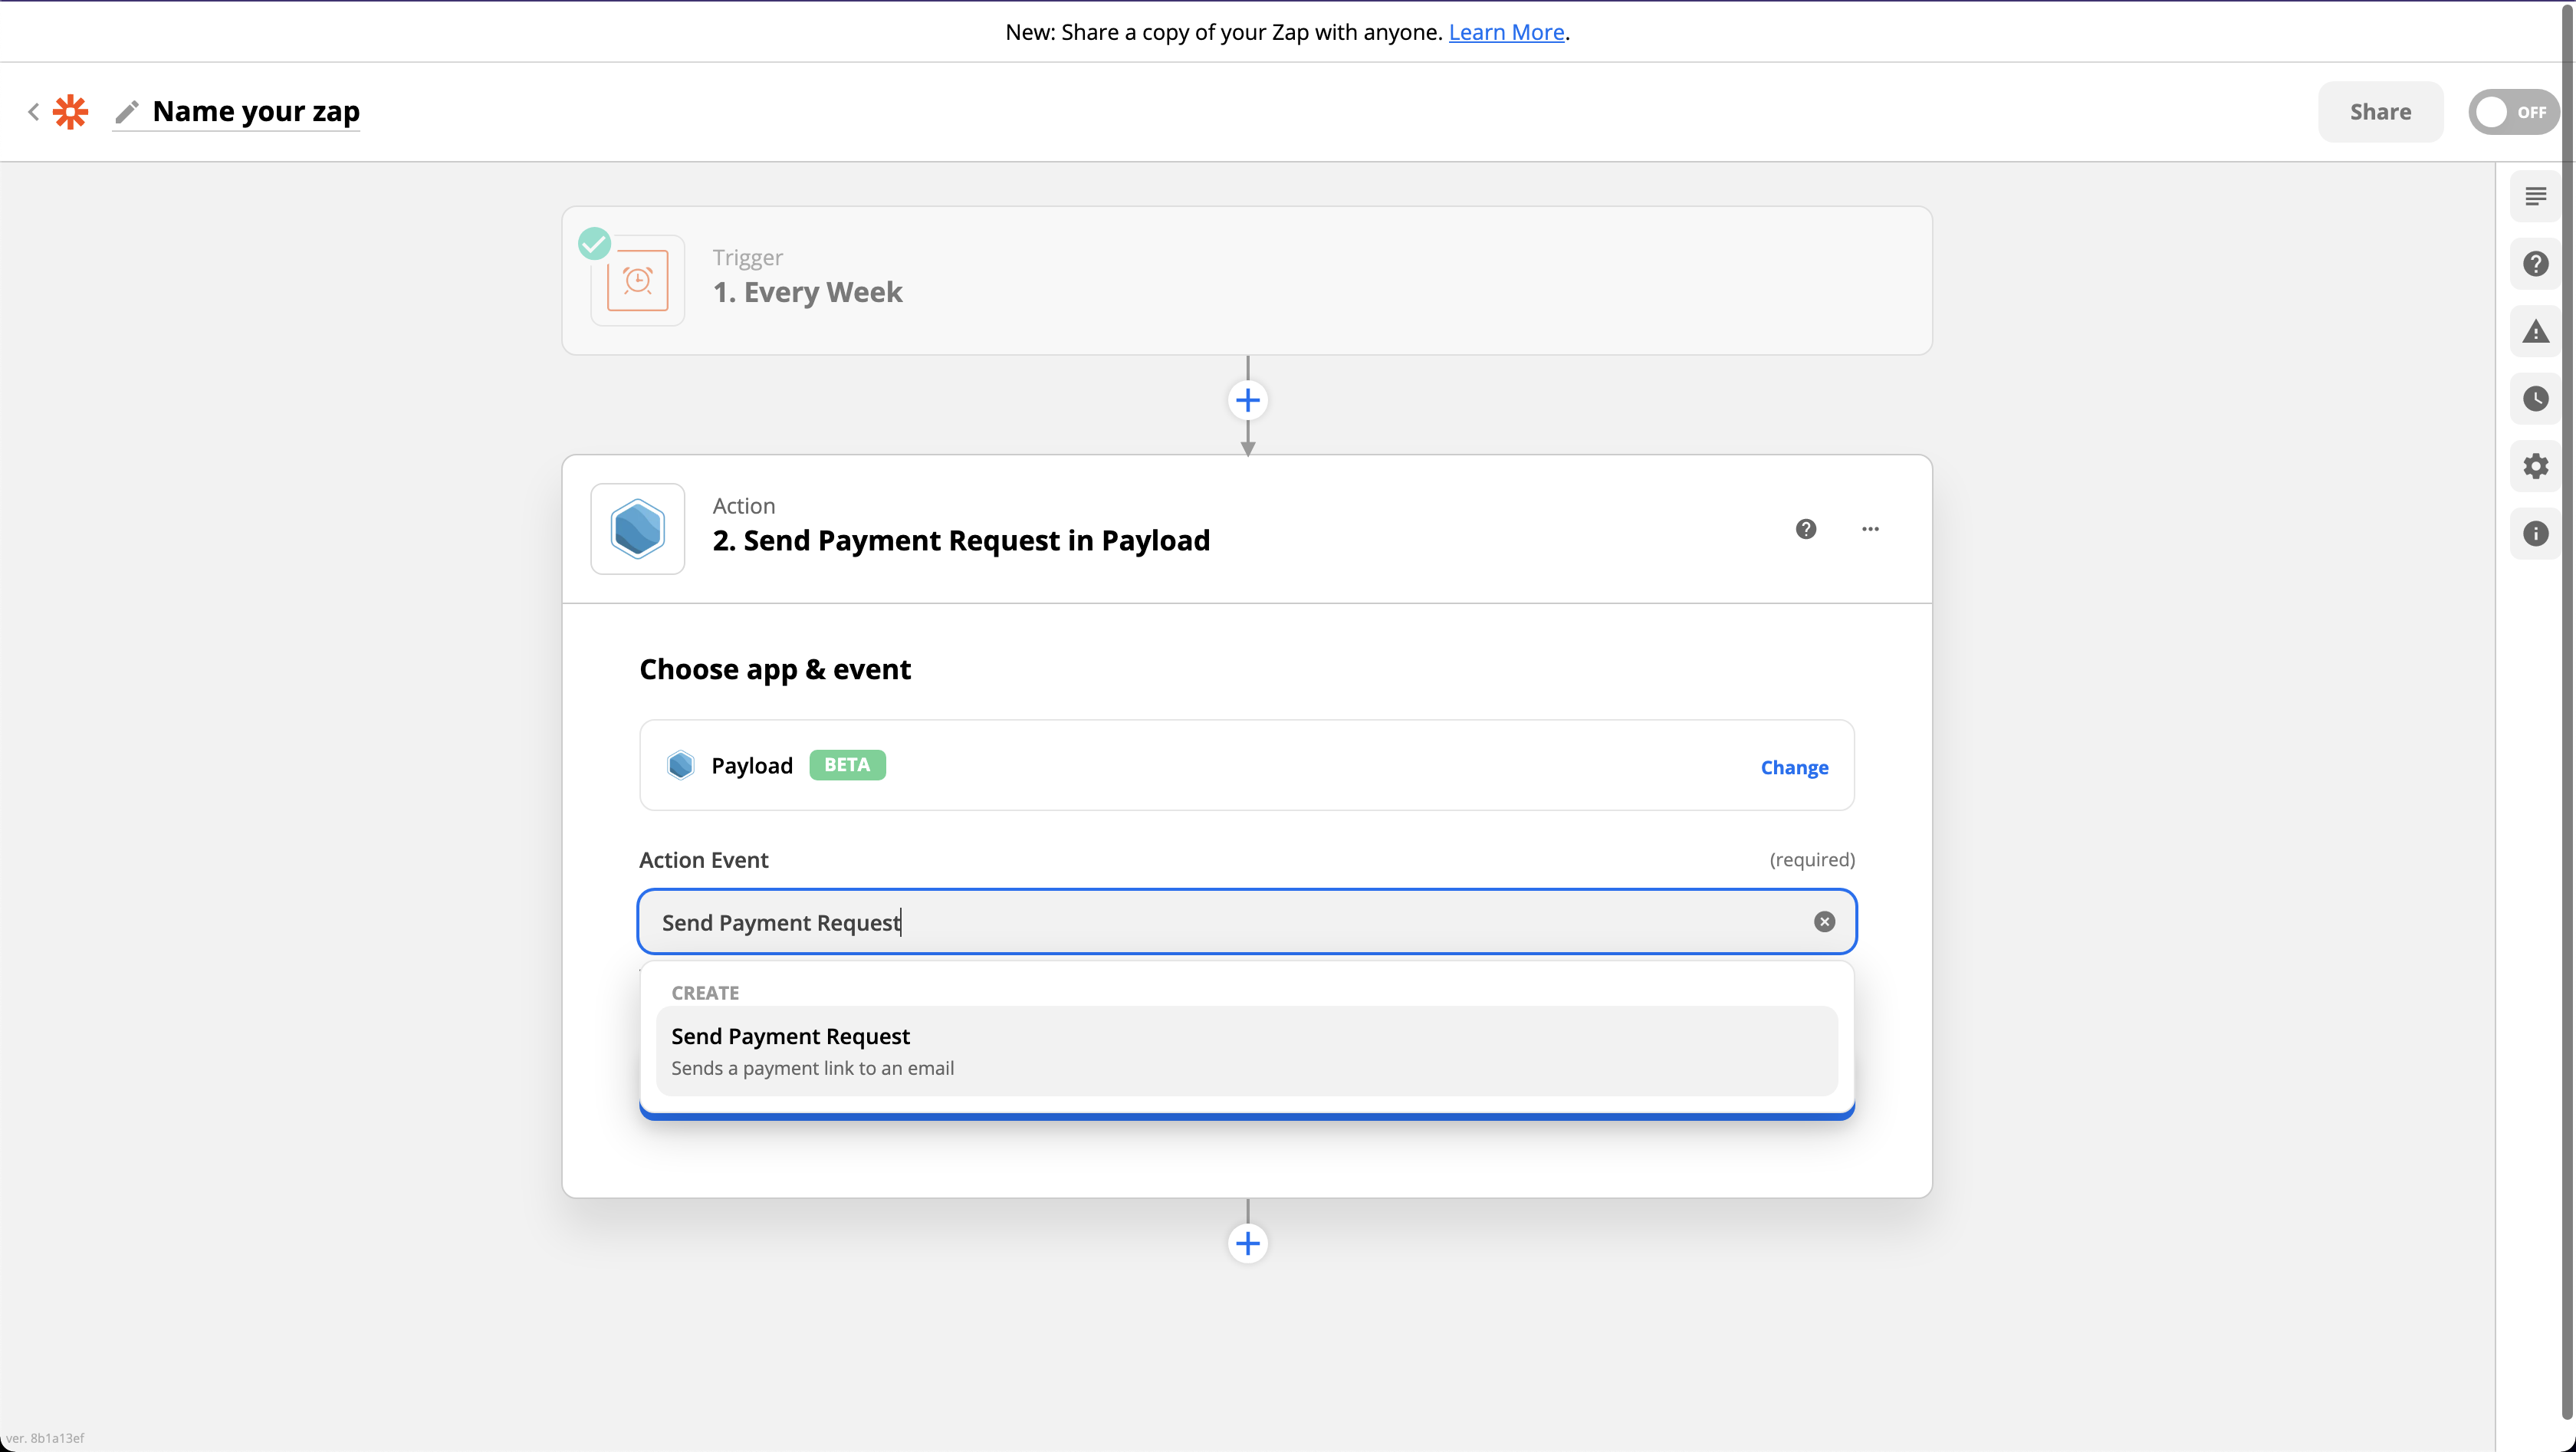Follow the Learn More link in banner
The width and height of the screenshot is (2576, 1452).
pos(1506,32)
